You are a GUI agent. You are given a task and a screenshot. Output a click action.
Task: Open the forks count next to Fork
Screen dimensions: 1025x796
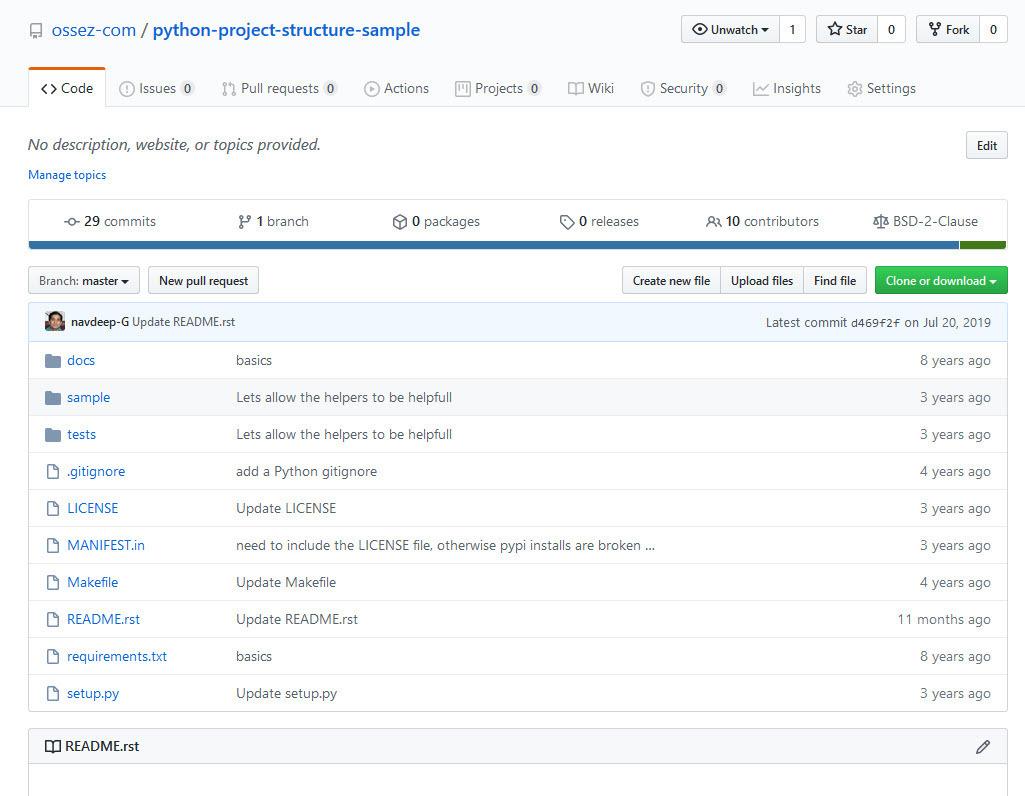coord(993,29)
